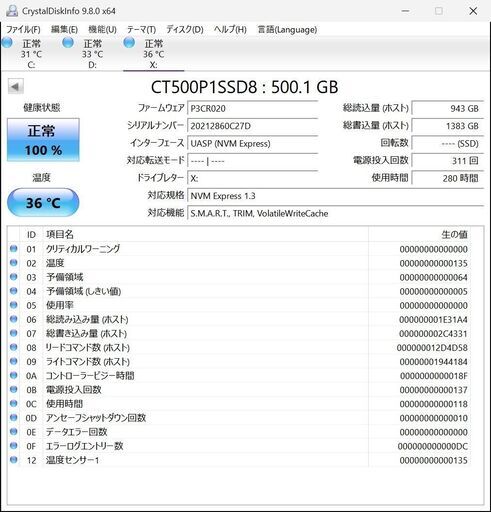
Task: Click status dot for row 0C 使用時間
Action: 14,403
